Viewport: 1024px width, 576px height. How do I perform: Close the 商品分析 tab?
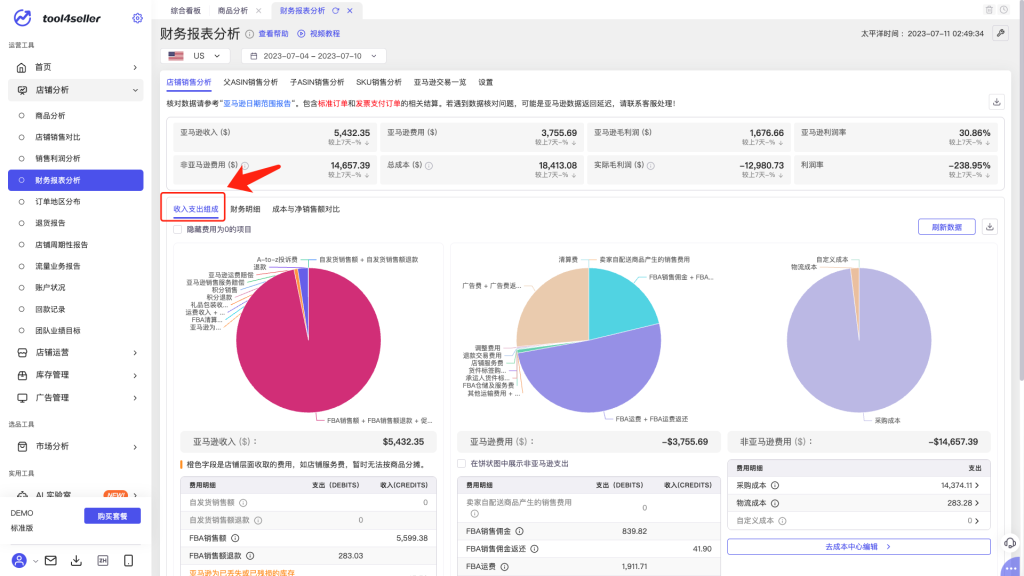click(x=259, y=10)
